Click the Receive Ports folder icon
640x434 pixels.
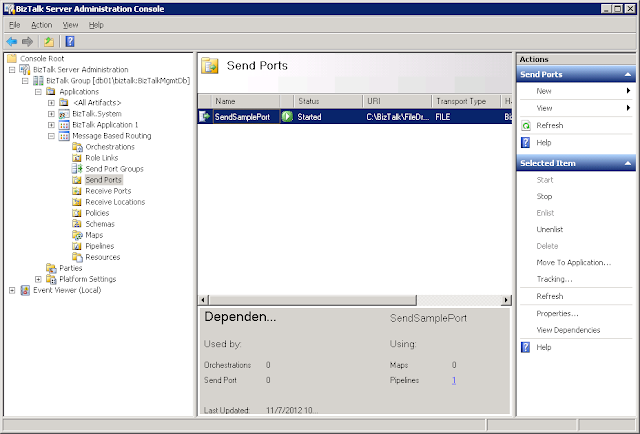(77, 191)
